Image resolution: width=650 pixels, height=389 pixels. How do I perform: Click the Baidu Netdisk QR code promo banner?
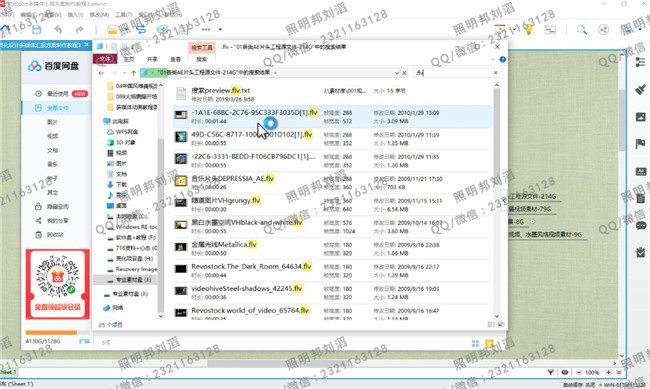[58, 284]
